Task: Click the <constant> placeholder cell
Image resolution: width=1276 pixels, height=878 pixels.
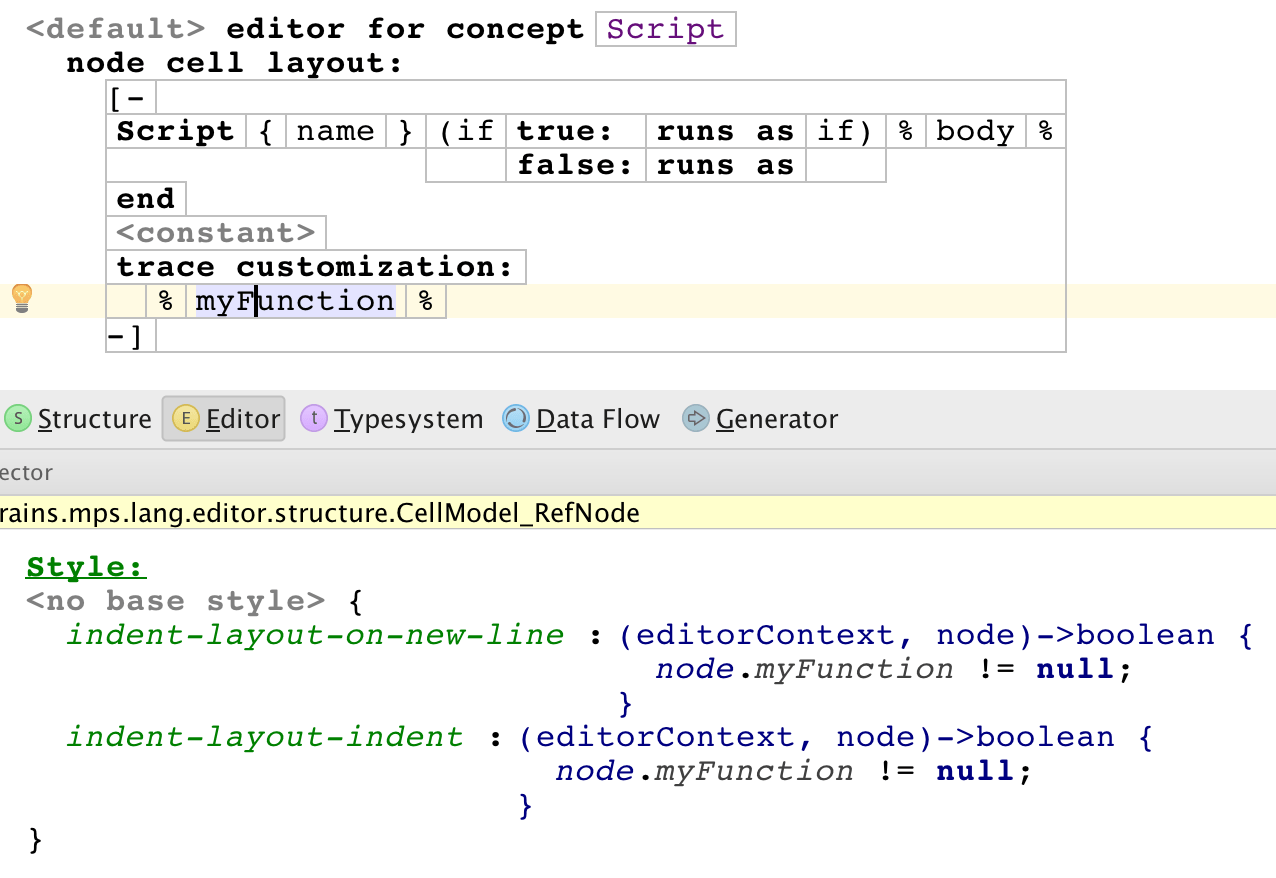Action: (x=216, y=233)
